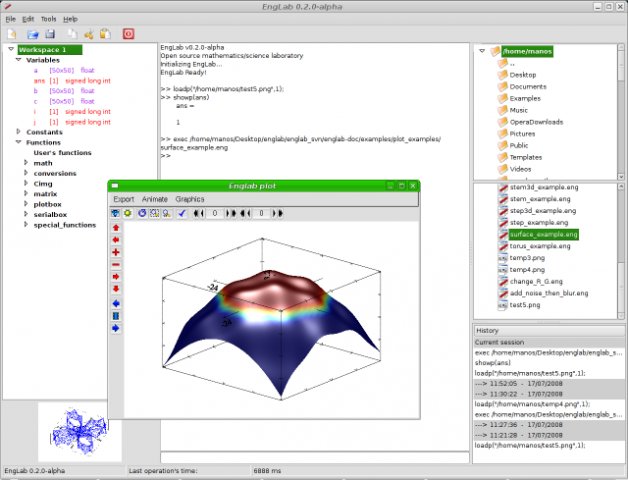628x480 pixels.
Task: Collapse the Workspace 1 tree node
Action: point(11,49)
